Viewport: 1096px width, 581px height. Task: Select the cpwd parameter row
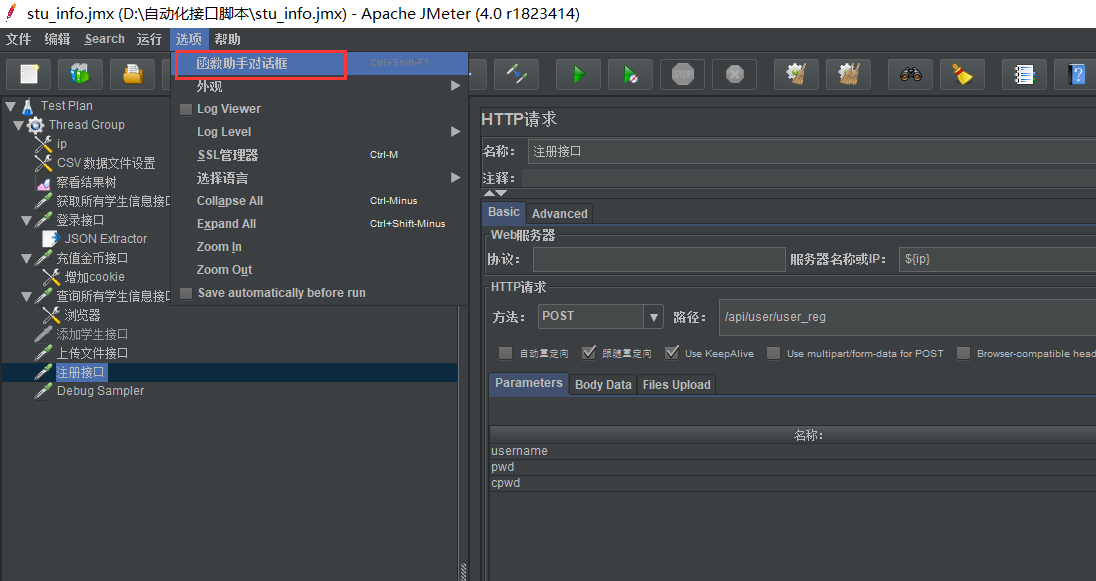(x=793, y=483)
